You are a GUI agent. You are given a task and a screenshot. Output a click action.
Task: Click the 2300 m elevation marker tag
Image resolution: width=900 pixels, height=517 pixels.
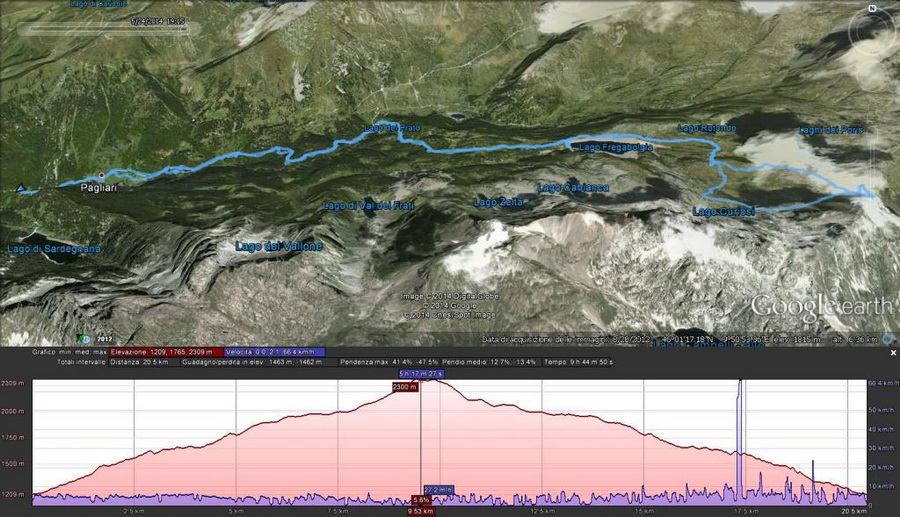405,387
